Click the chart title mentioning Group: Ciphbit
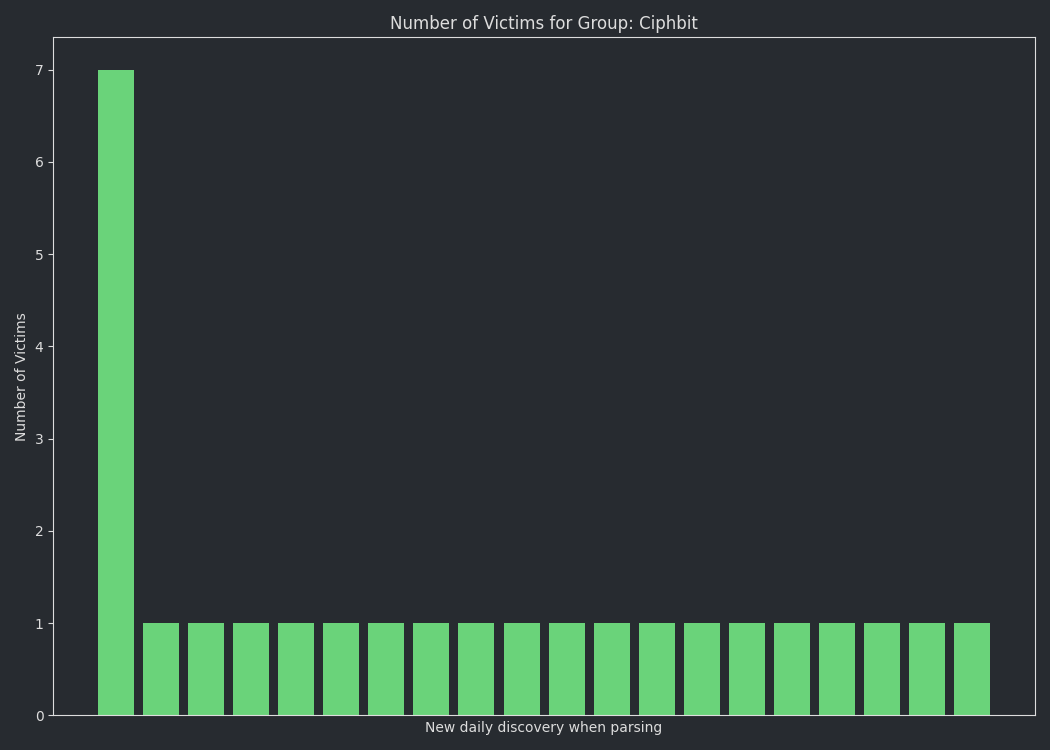Image resolution: width=1050 pixels, height=750 pixels. 544,23
